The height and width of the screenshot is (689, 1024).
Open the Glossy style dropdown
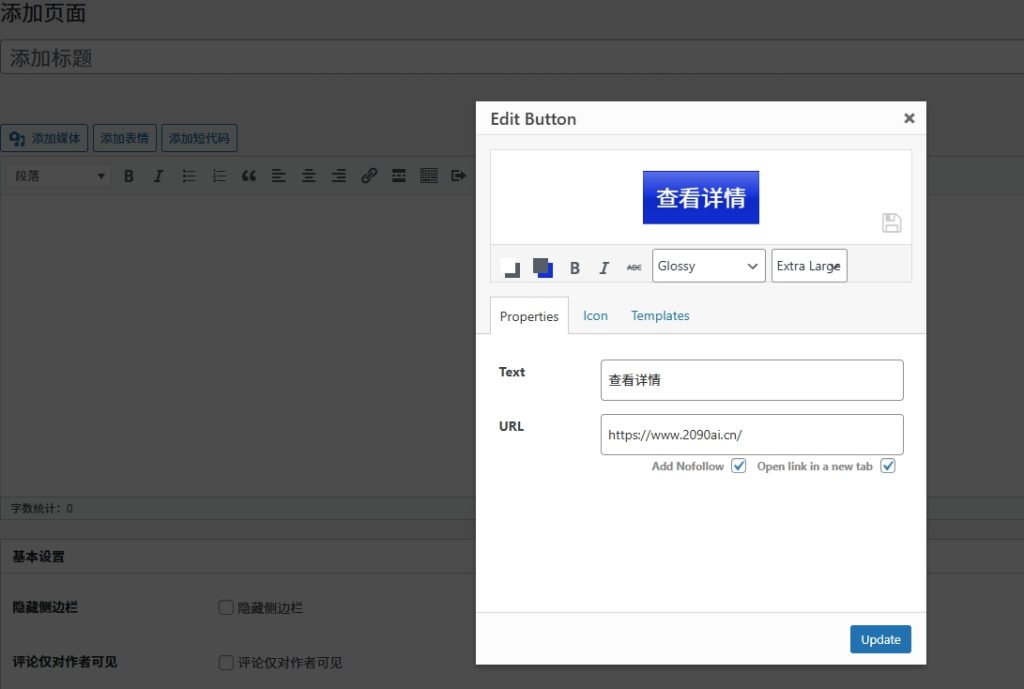click(708, 266)
